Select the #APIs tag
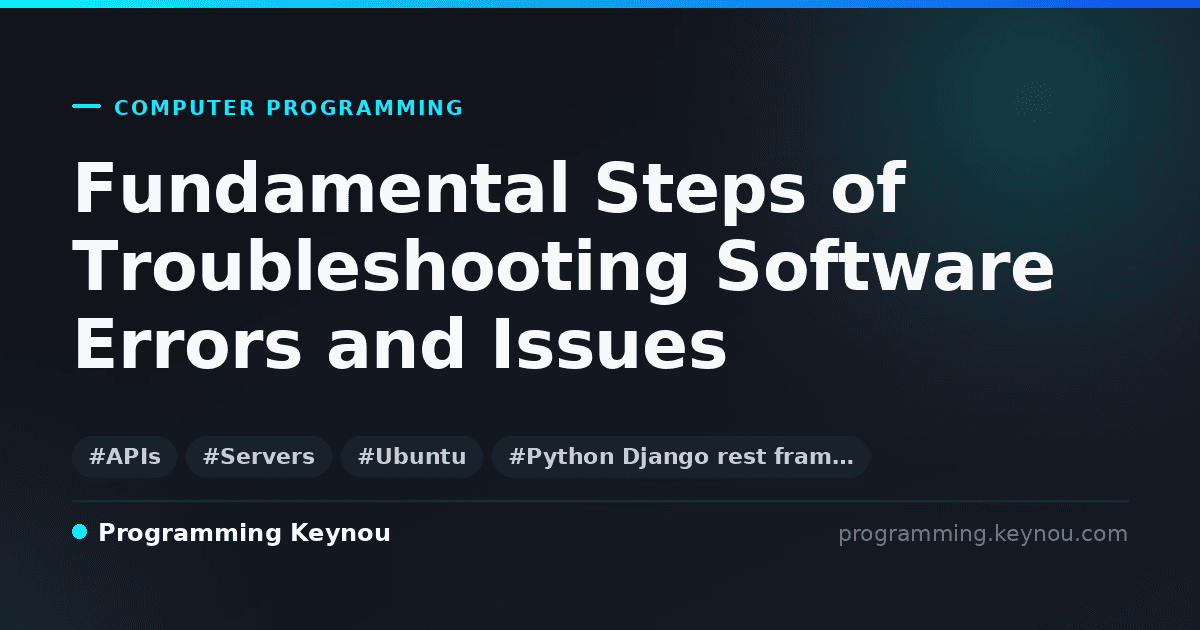 tap(125, 457)
